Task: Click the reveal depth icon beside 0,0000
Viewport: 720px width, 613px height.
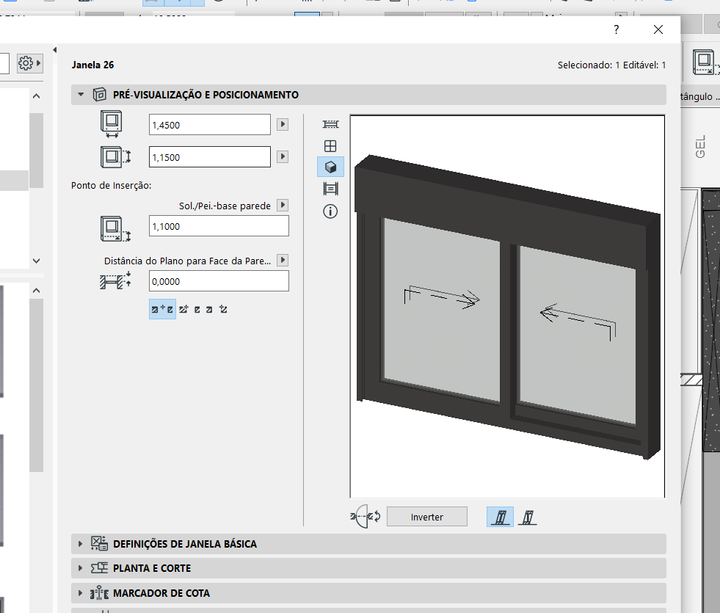Action: [x=115, y=280]
